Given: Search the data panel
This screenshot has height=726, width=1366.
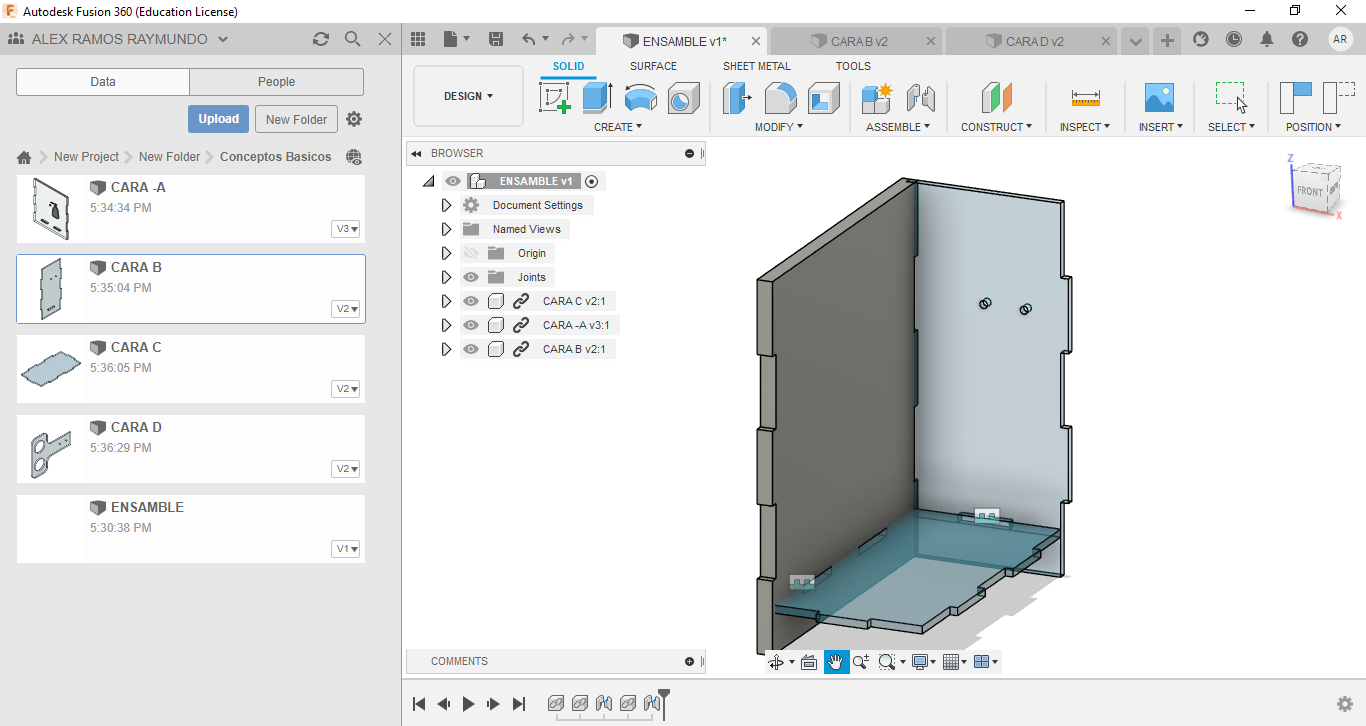Looking at the screenshot, I should pyautogui.click(x=353, y=39).
